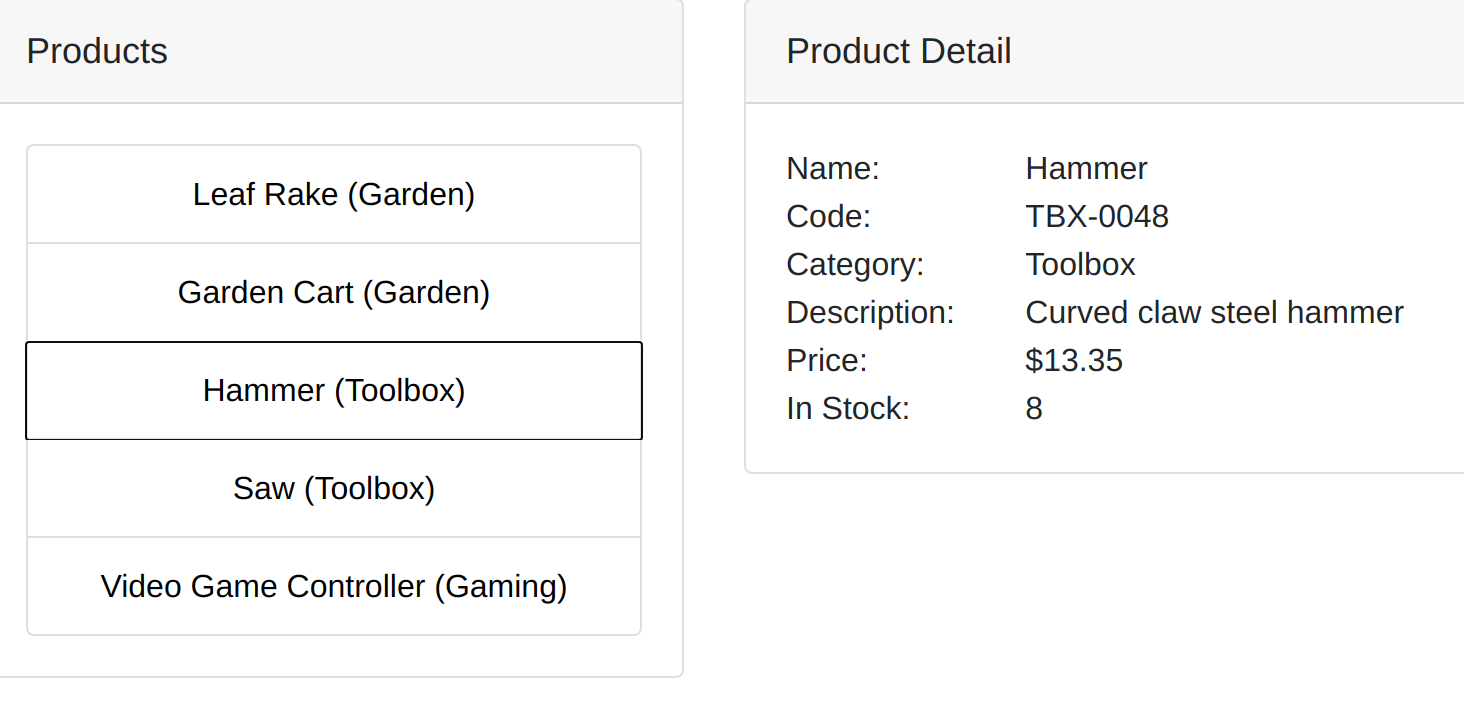1464x712 pixels.
Task: Click the Hammer (Toolbox) list item
Action: [334, 390]
